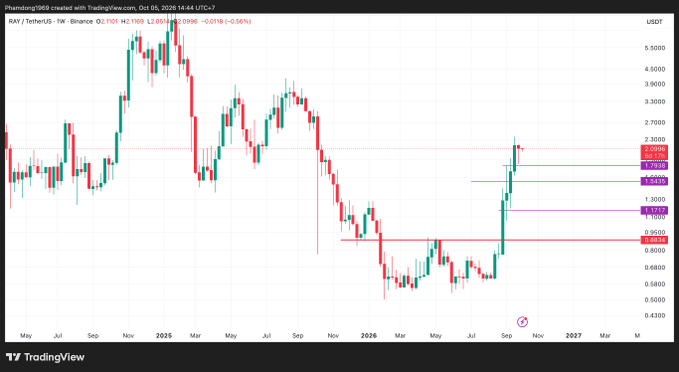The height and width of the screenshot is (372, 679).
Task: Click the 2027 label on time axis
Action: point(573,335)
